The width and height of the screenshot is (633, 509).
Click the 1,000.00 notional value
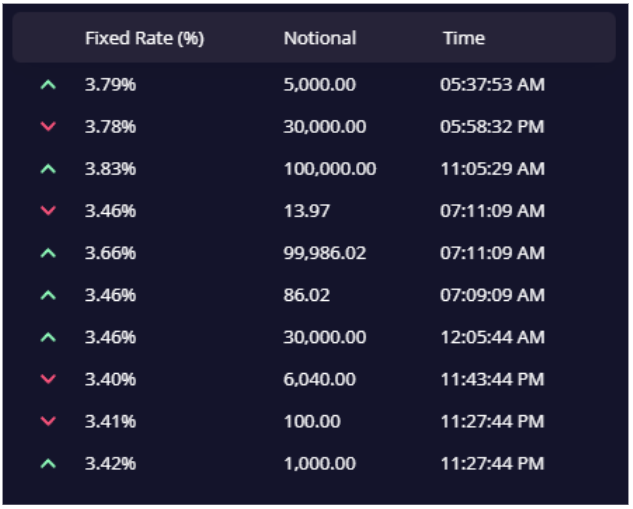click(319, 463)
